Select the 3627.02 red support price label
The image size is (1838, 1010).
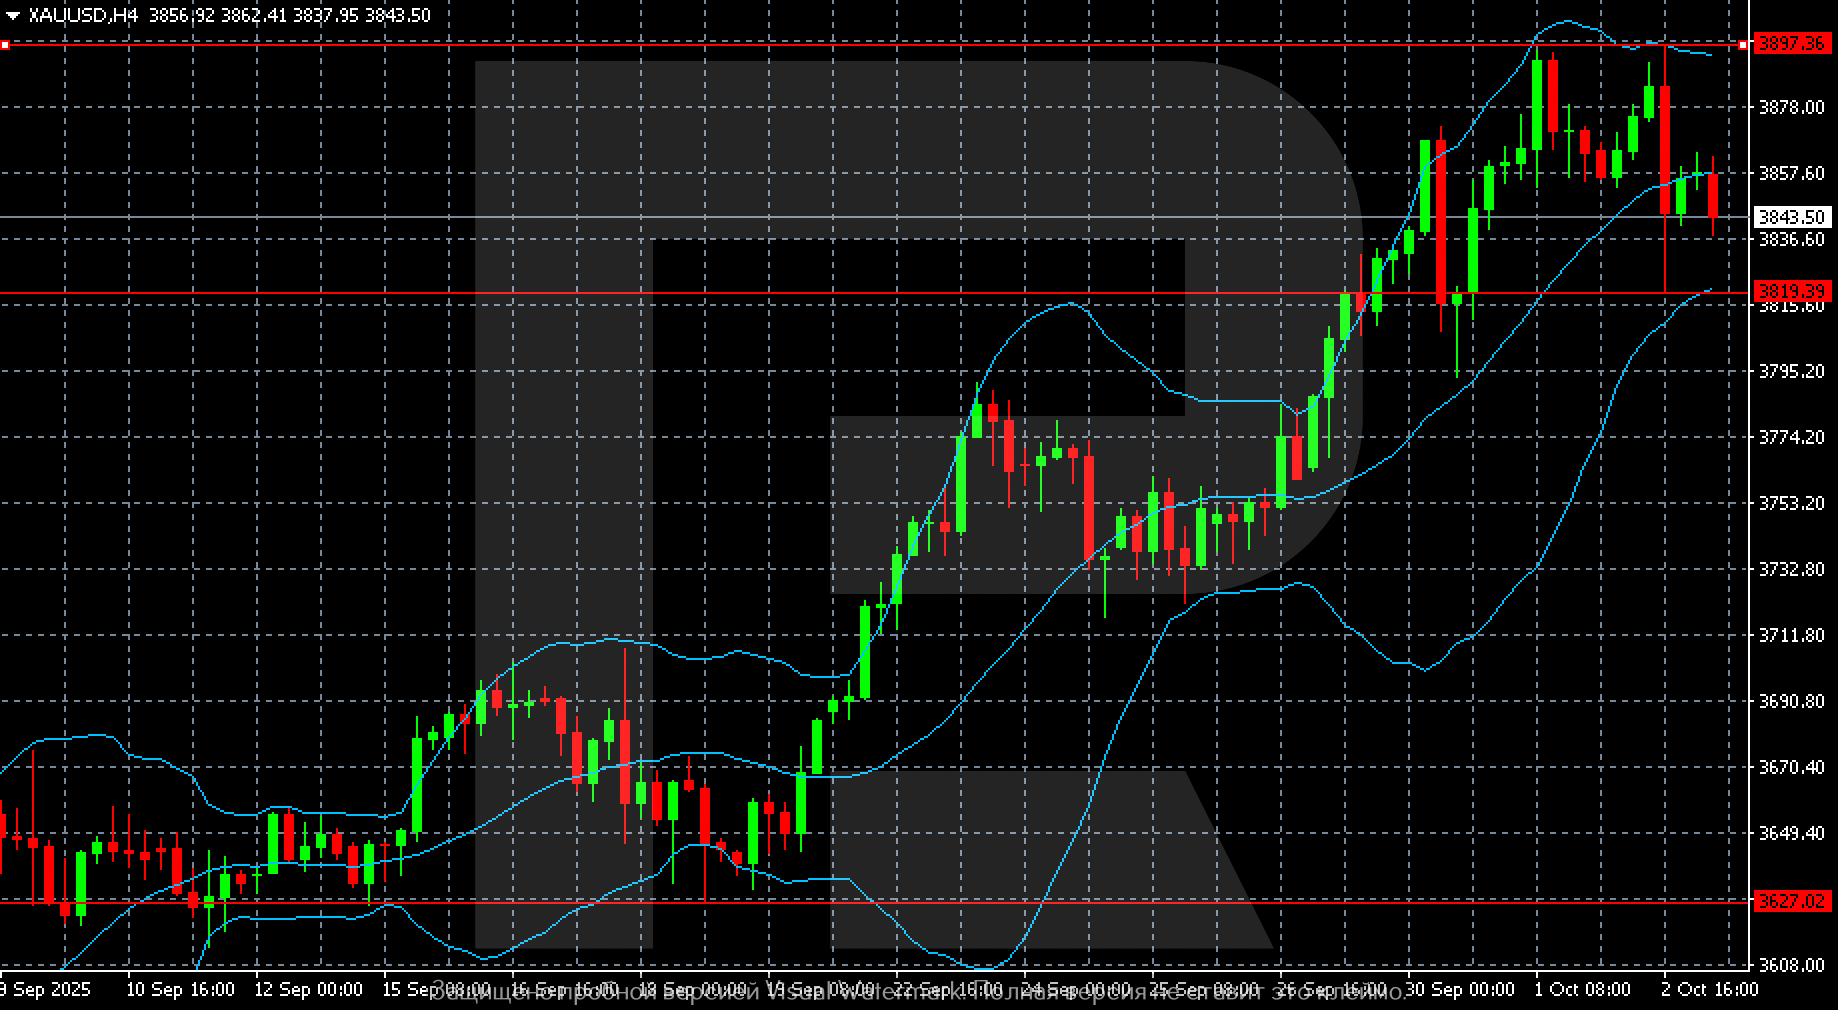pos(1793,901)
